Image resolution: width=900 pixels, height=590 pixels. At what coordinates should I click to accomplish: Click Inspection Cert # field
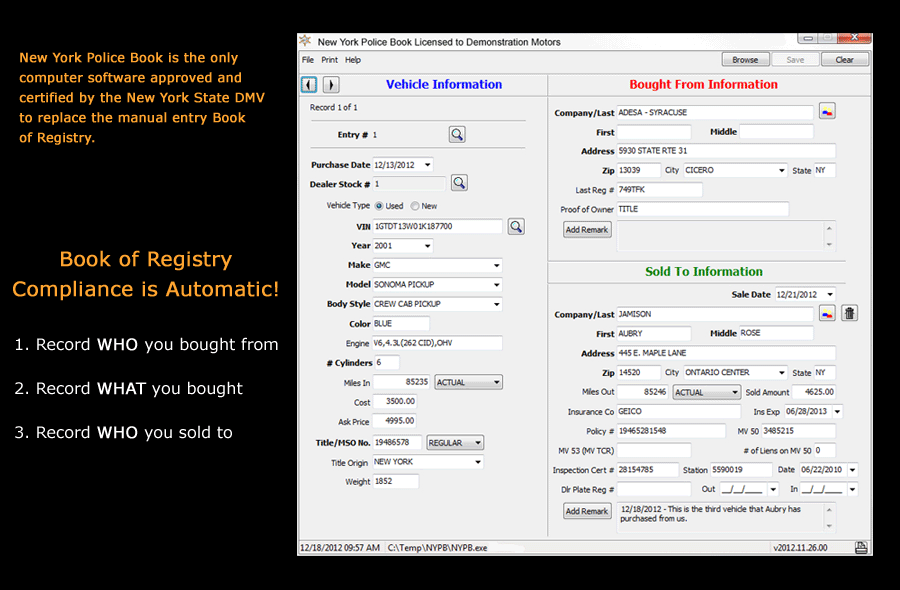pyautogui.click(x=647, y=470)
